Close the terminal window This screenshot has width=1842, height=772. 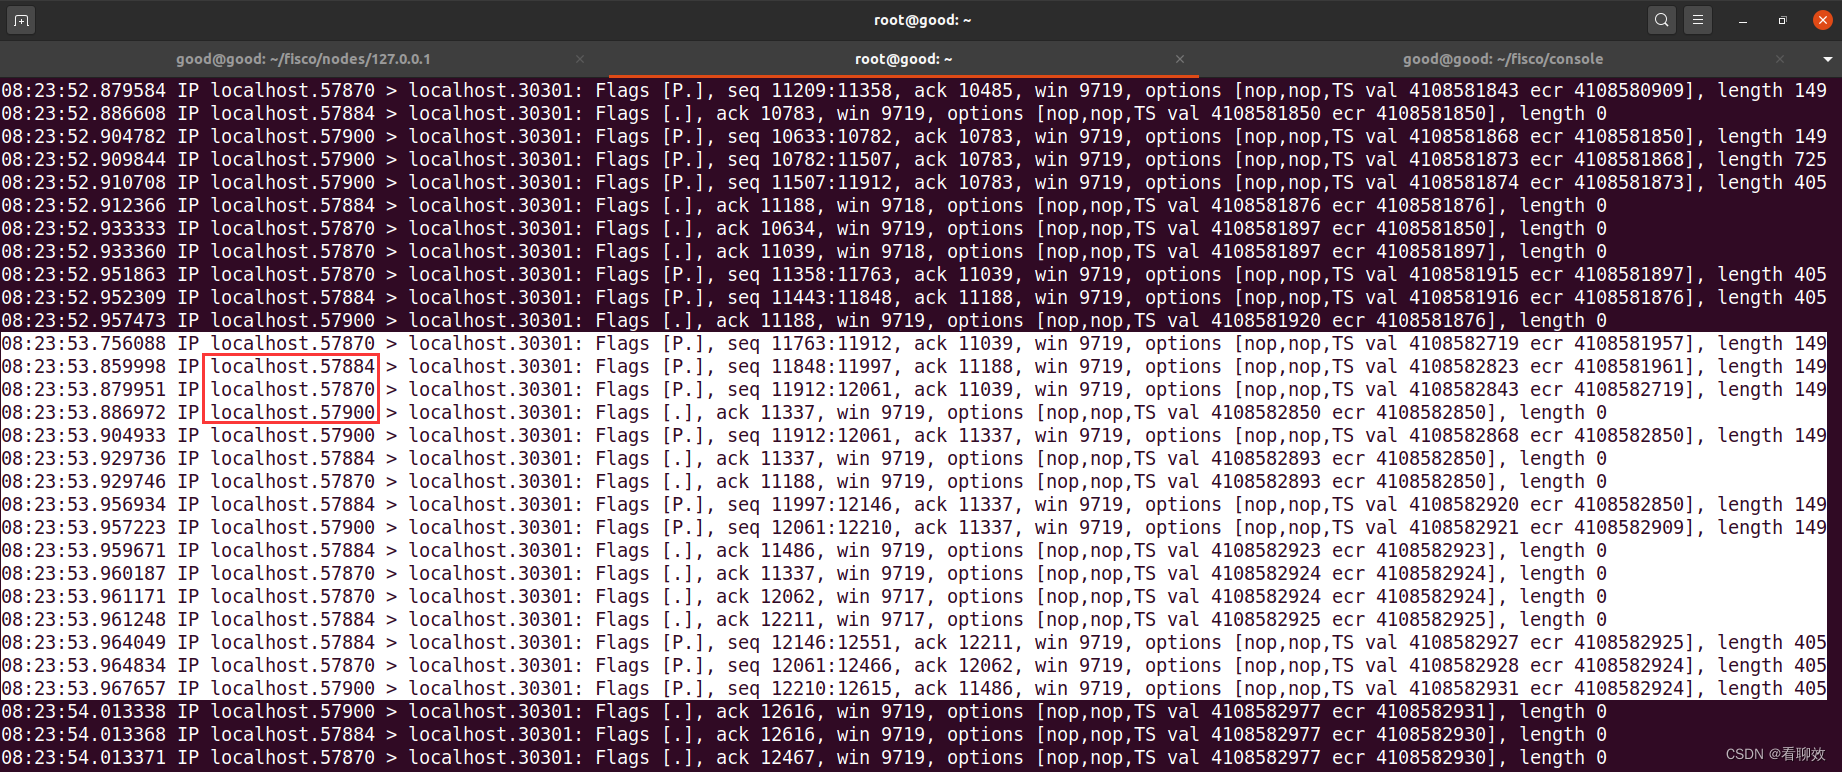point(1822,20)
